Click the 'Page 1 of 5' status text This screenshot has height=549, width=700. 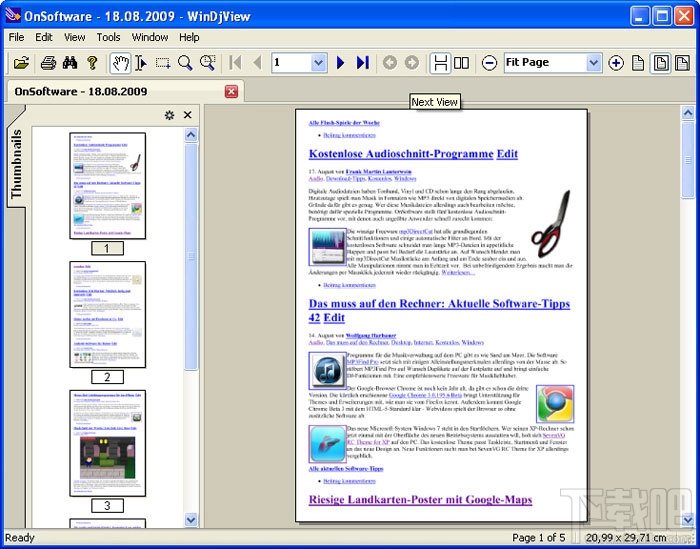(538, 538)
